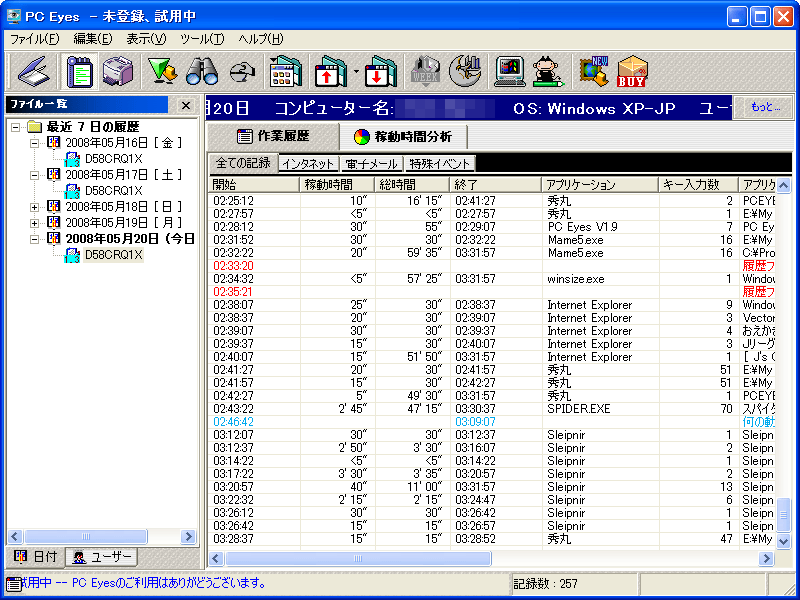This screenshot has width=800, height=600.
Task: Click the globe NEW update icon
Action: pyautogui.click(x=594, y=71)
